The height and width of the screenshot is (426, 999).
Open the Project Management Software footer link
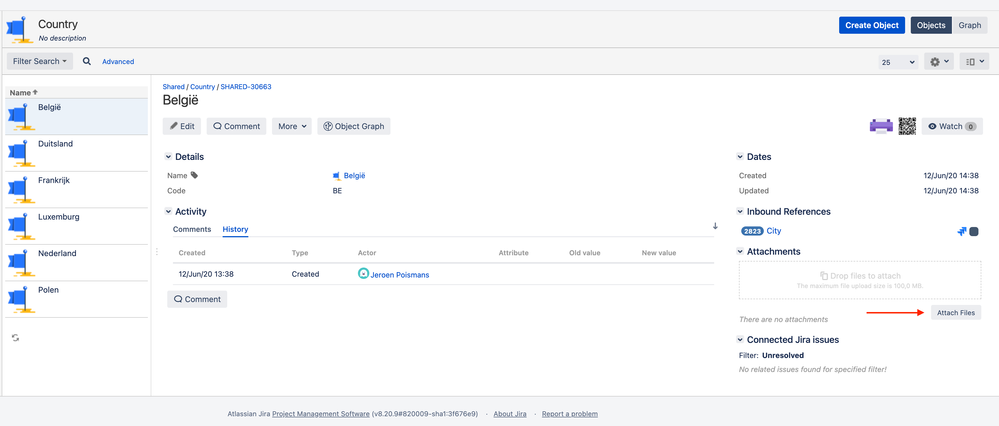[x=321, y=414]
